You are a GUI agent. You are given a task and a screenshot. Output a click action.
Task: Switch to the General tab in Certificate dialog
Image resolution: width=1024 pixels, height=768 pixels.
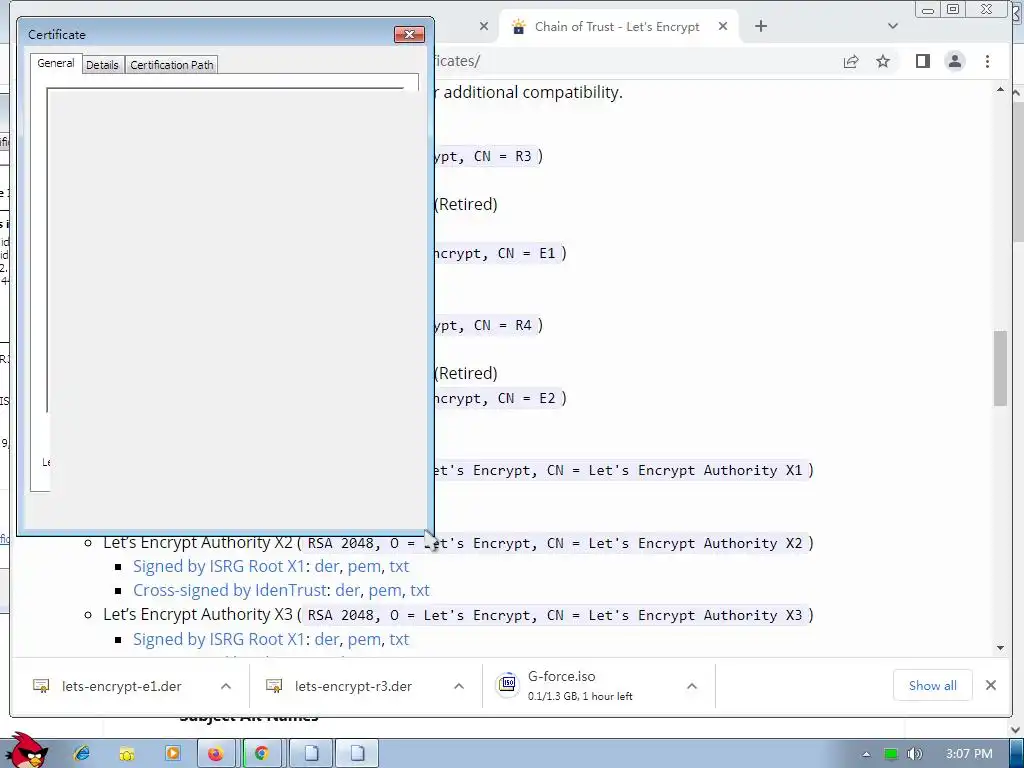56,63
